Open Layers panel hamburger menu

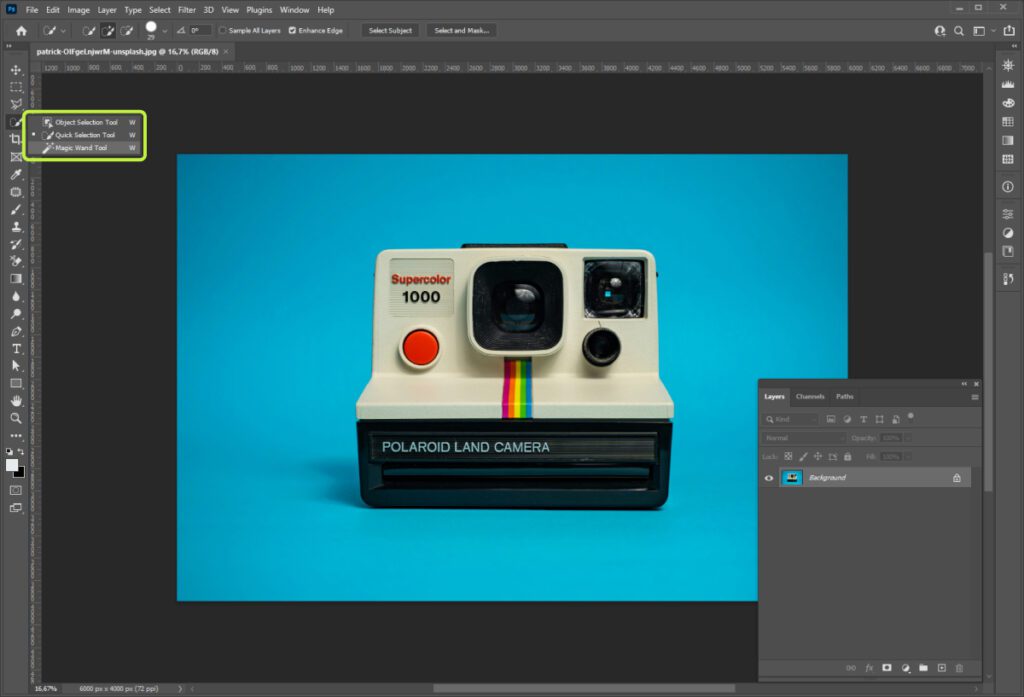coord(974,397)
